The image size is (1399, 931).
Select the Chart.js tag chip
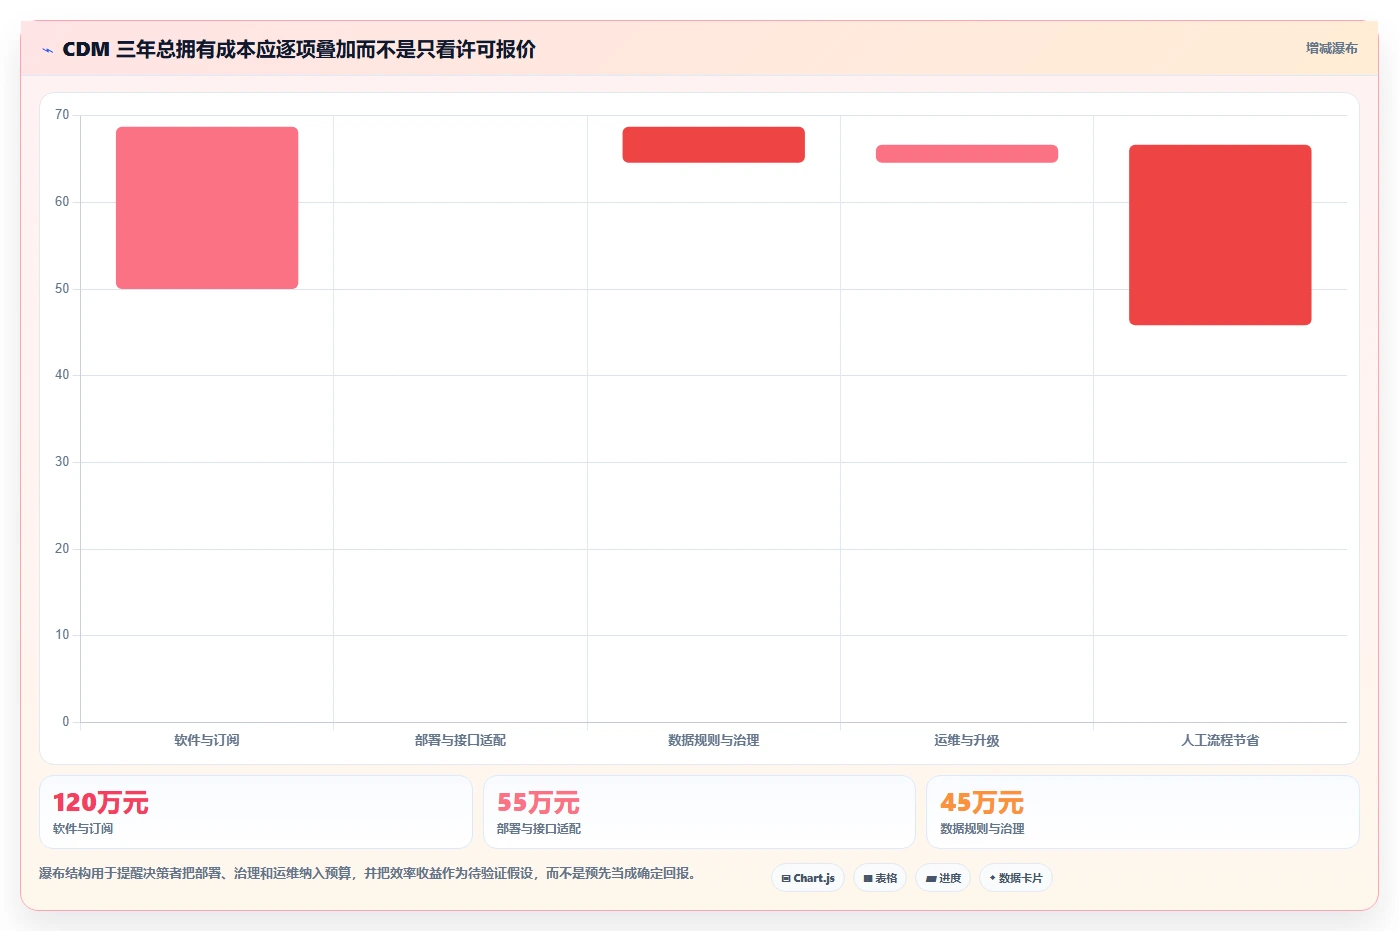808,878
